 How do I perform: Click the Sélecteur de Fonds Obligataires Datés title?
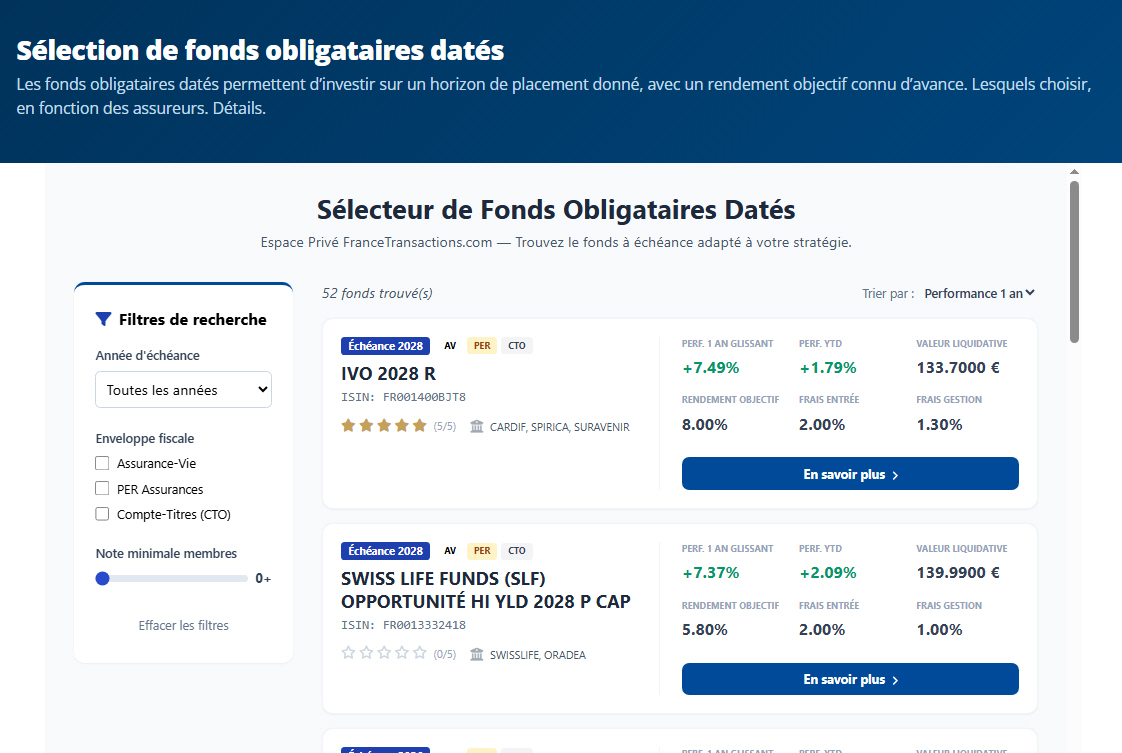coord(556,210)
